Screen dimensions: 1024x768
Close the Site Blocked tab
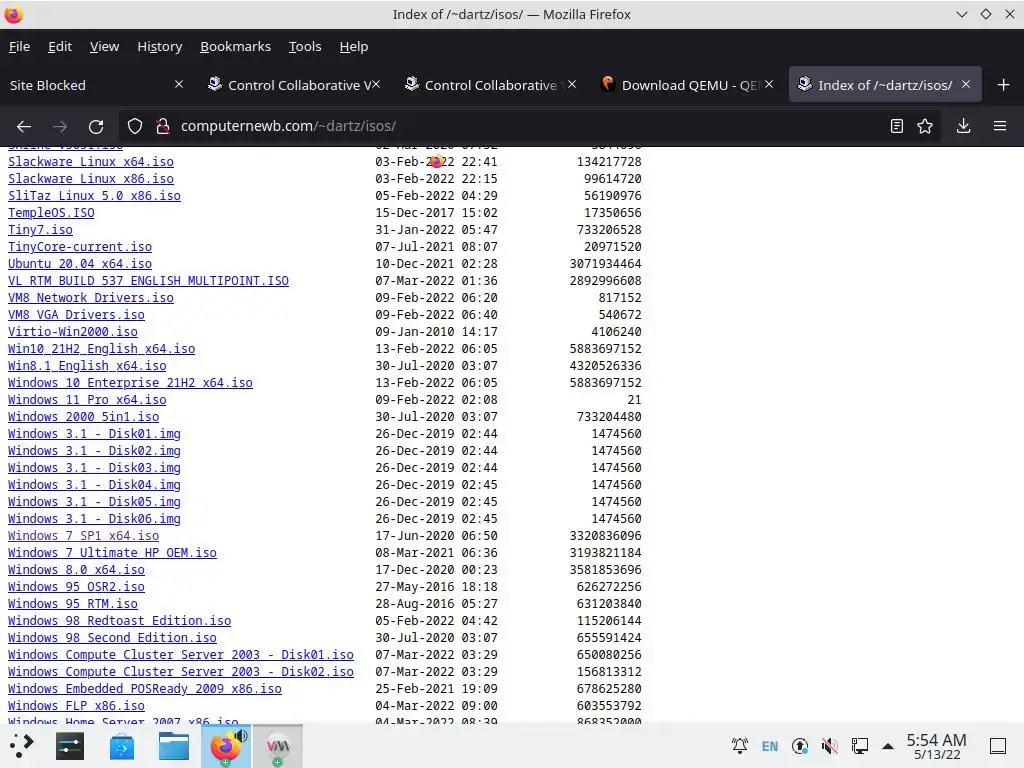(x=179, y=84)
